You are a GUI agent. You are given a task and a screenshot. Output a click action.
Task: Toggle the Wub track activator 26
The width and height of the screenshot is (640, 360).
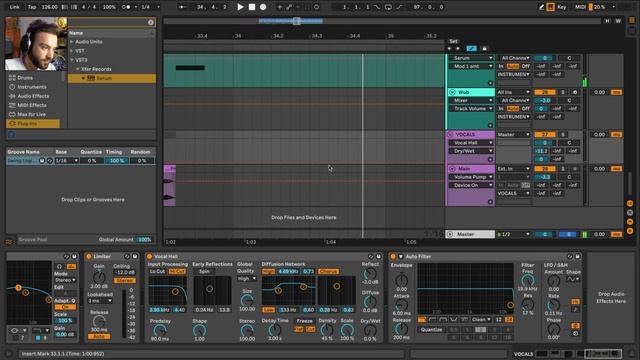(544, 92)
